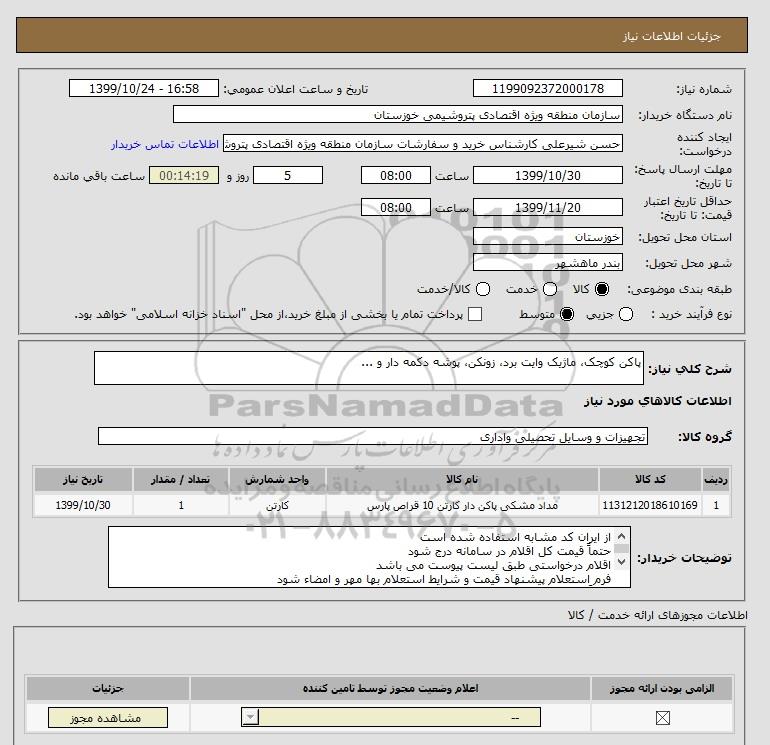
Task: Click the response deadline date 1399/10/30 field
Action: (x=548, y=175)
